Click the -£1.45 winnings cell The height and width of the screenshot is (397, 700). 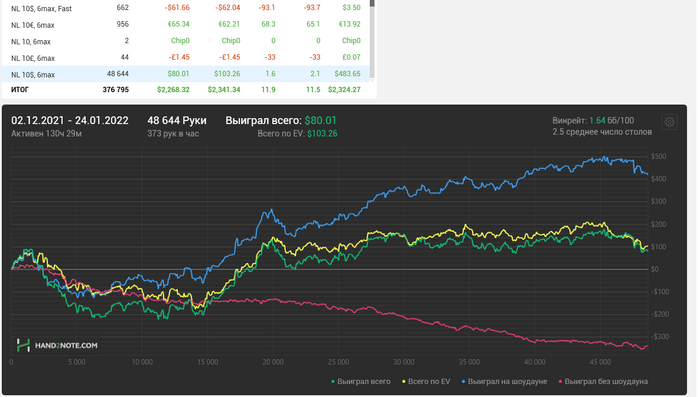pyautogui.click(x=179, y=57)
